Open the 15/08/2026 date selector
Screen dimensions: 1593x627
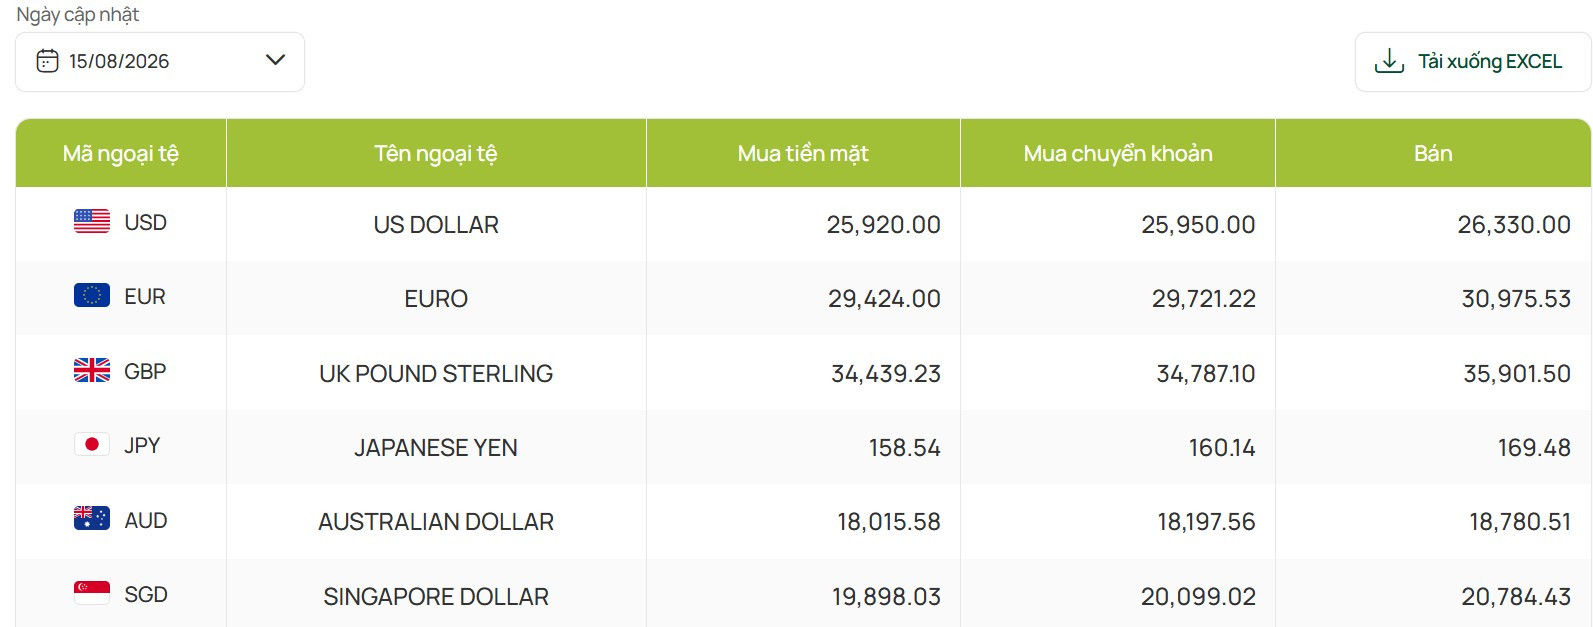pos(160,62)
